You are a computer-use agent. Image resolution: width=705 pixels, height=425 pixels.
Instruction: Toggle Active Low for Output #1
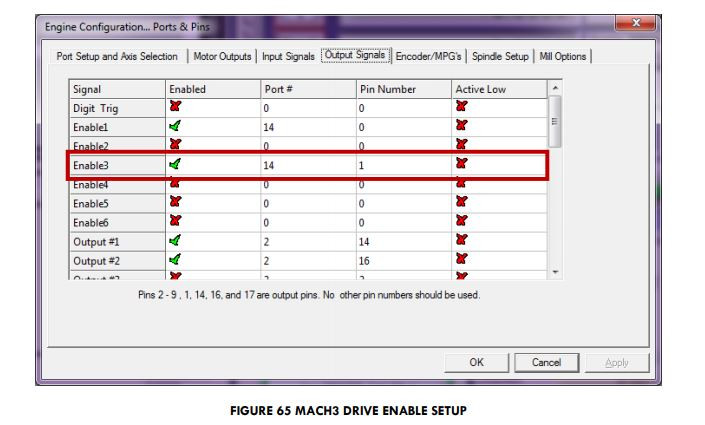click(461, 240)
